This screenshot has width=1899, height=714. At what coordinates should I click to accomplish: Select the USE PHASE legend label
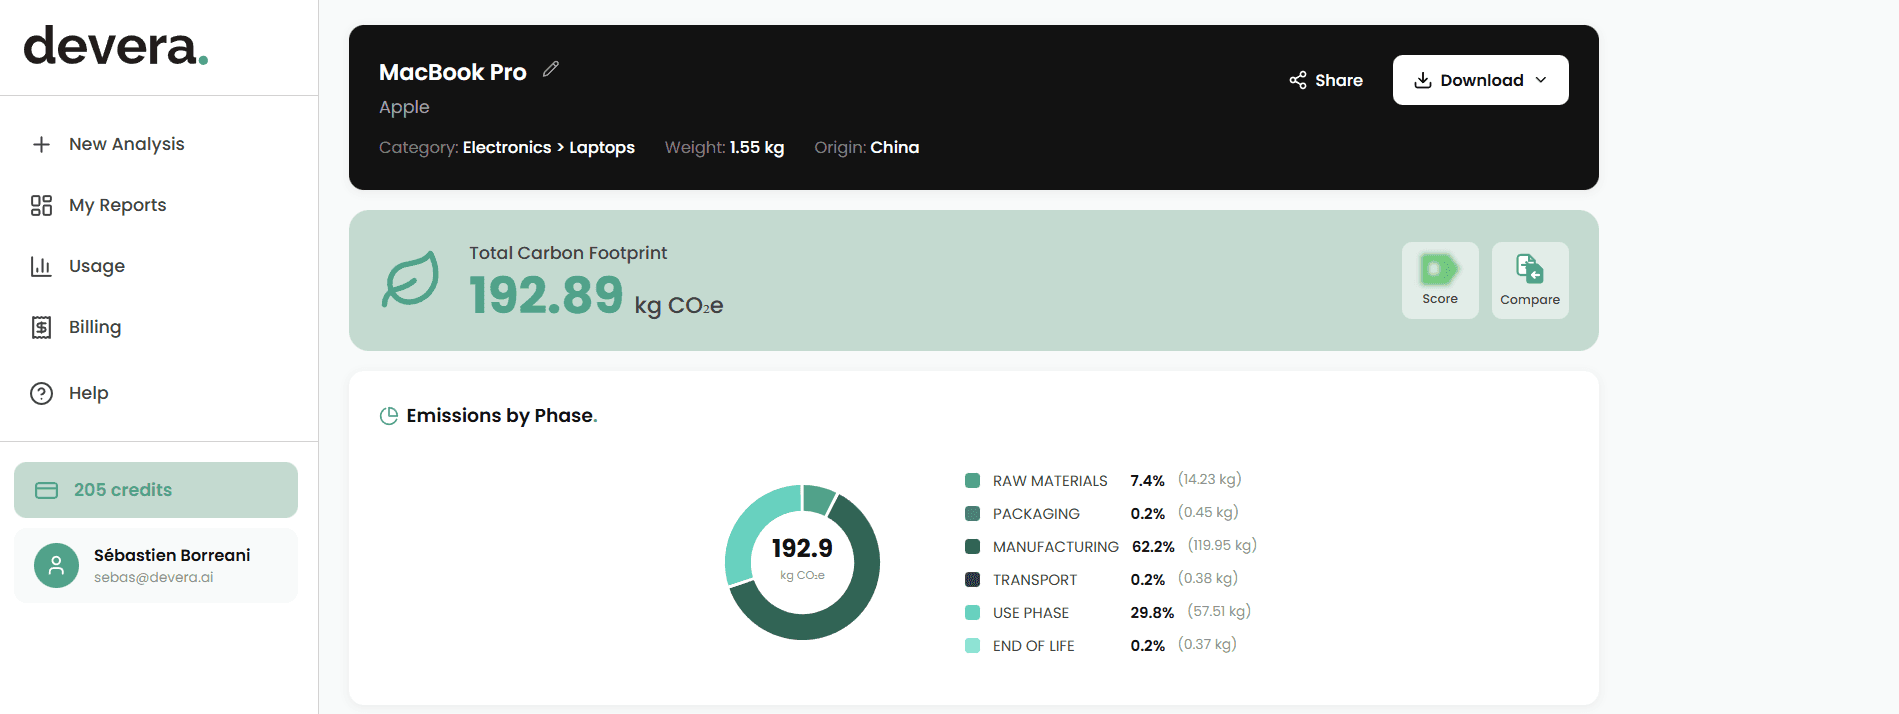coord(1031,613)
